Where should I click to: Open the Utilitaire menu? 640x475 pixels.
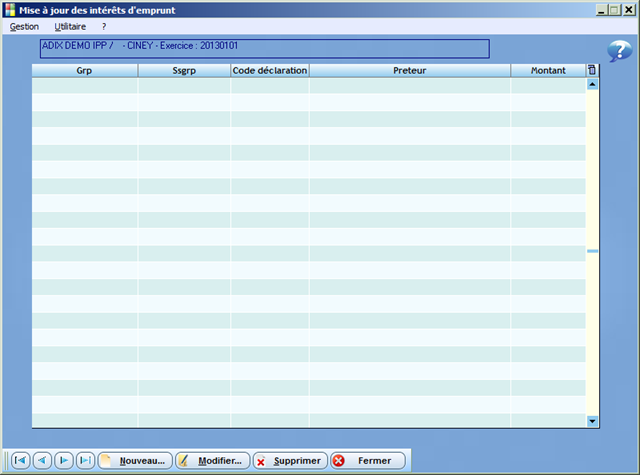click(x=70, y=27)
